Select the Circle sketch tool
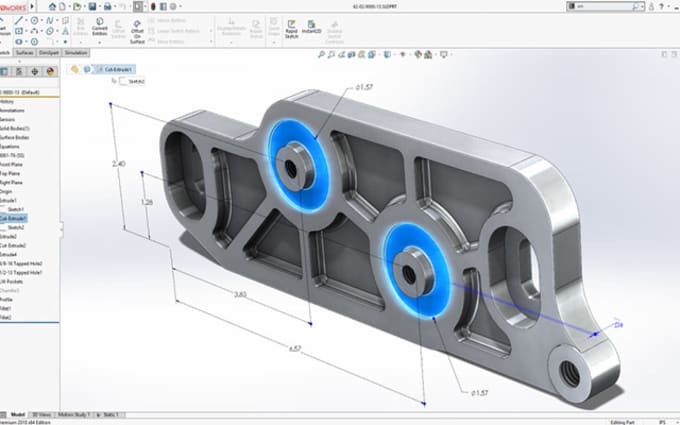 [34, 20]
